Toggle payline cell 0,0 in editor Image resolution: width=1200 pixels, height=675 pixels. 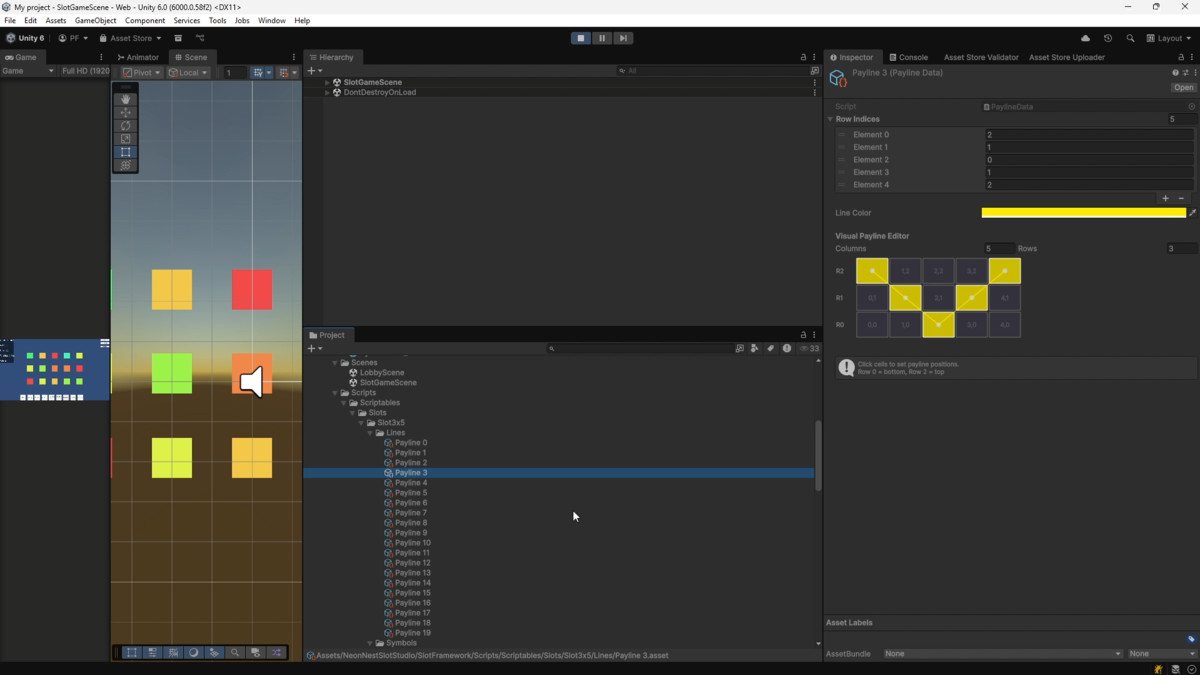pos(872,325)
